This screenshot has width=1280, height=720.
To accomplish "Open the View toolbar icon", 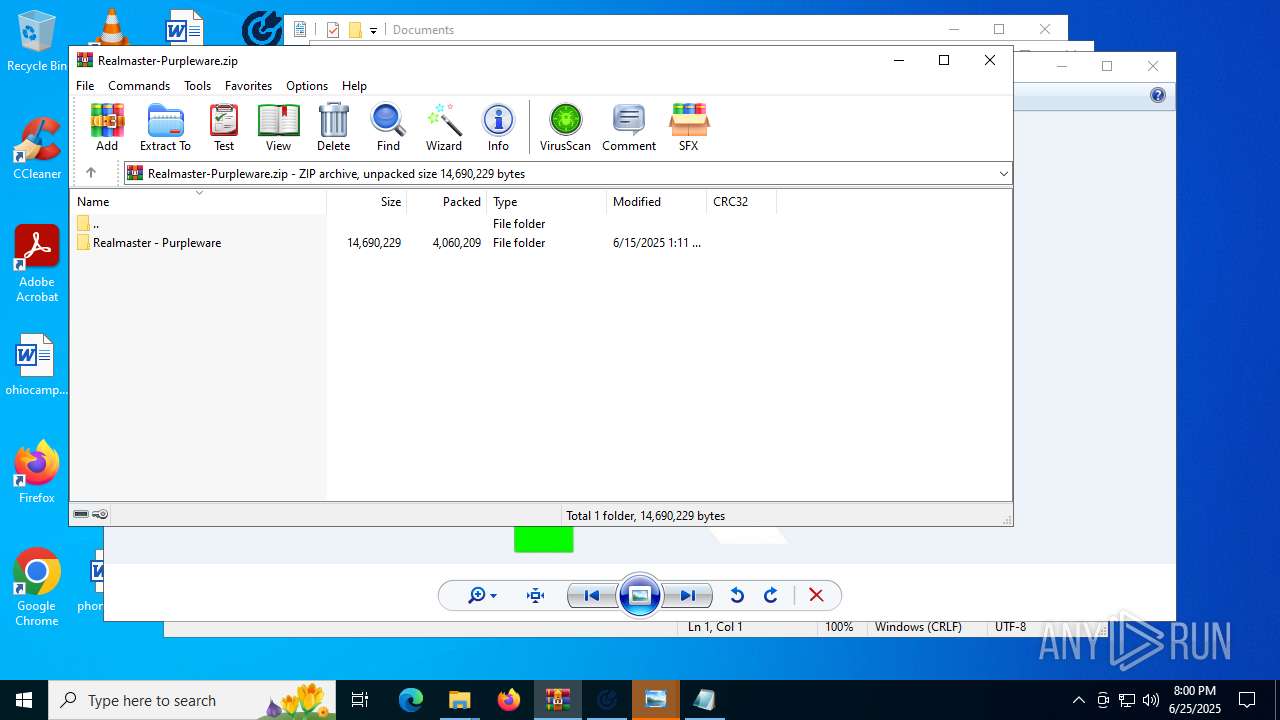I will click(278, 127).
